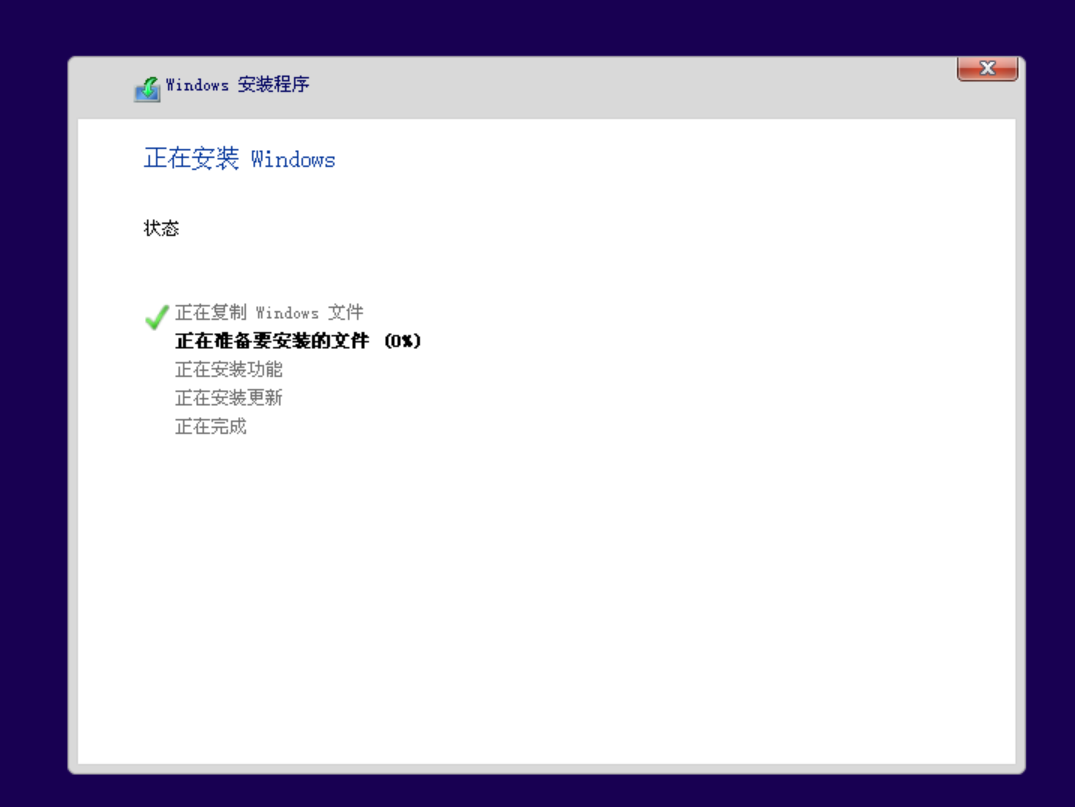Click the title text "Windows 安装程序"
1075x807 pixels.
click(237, 85)
